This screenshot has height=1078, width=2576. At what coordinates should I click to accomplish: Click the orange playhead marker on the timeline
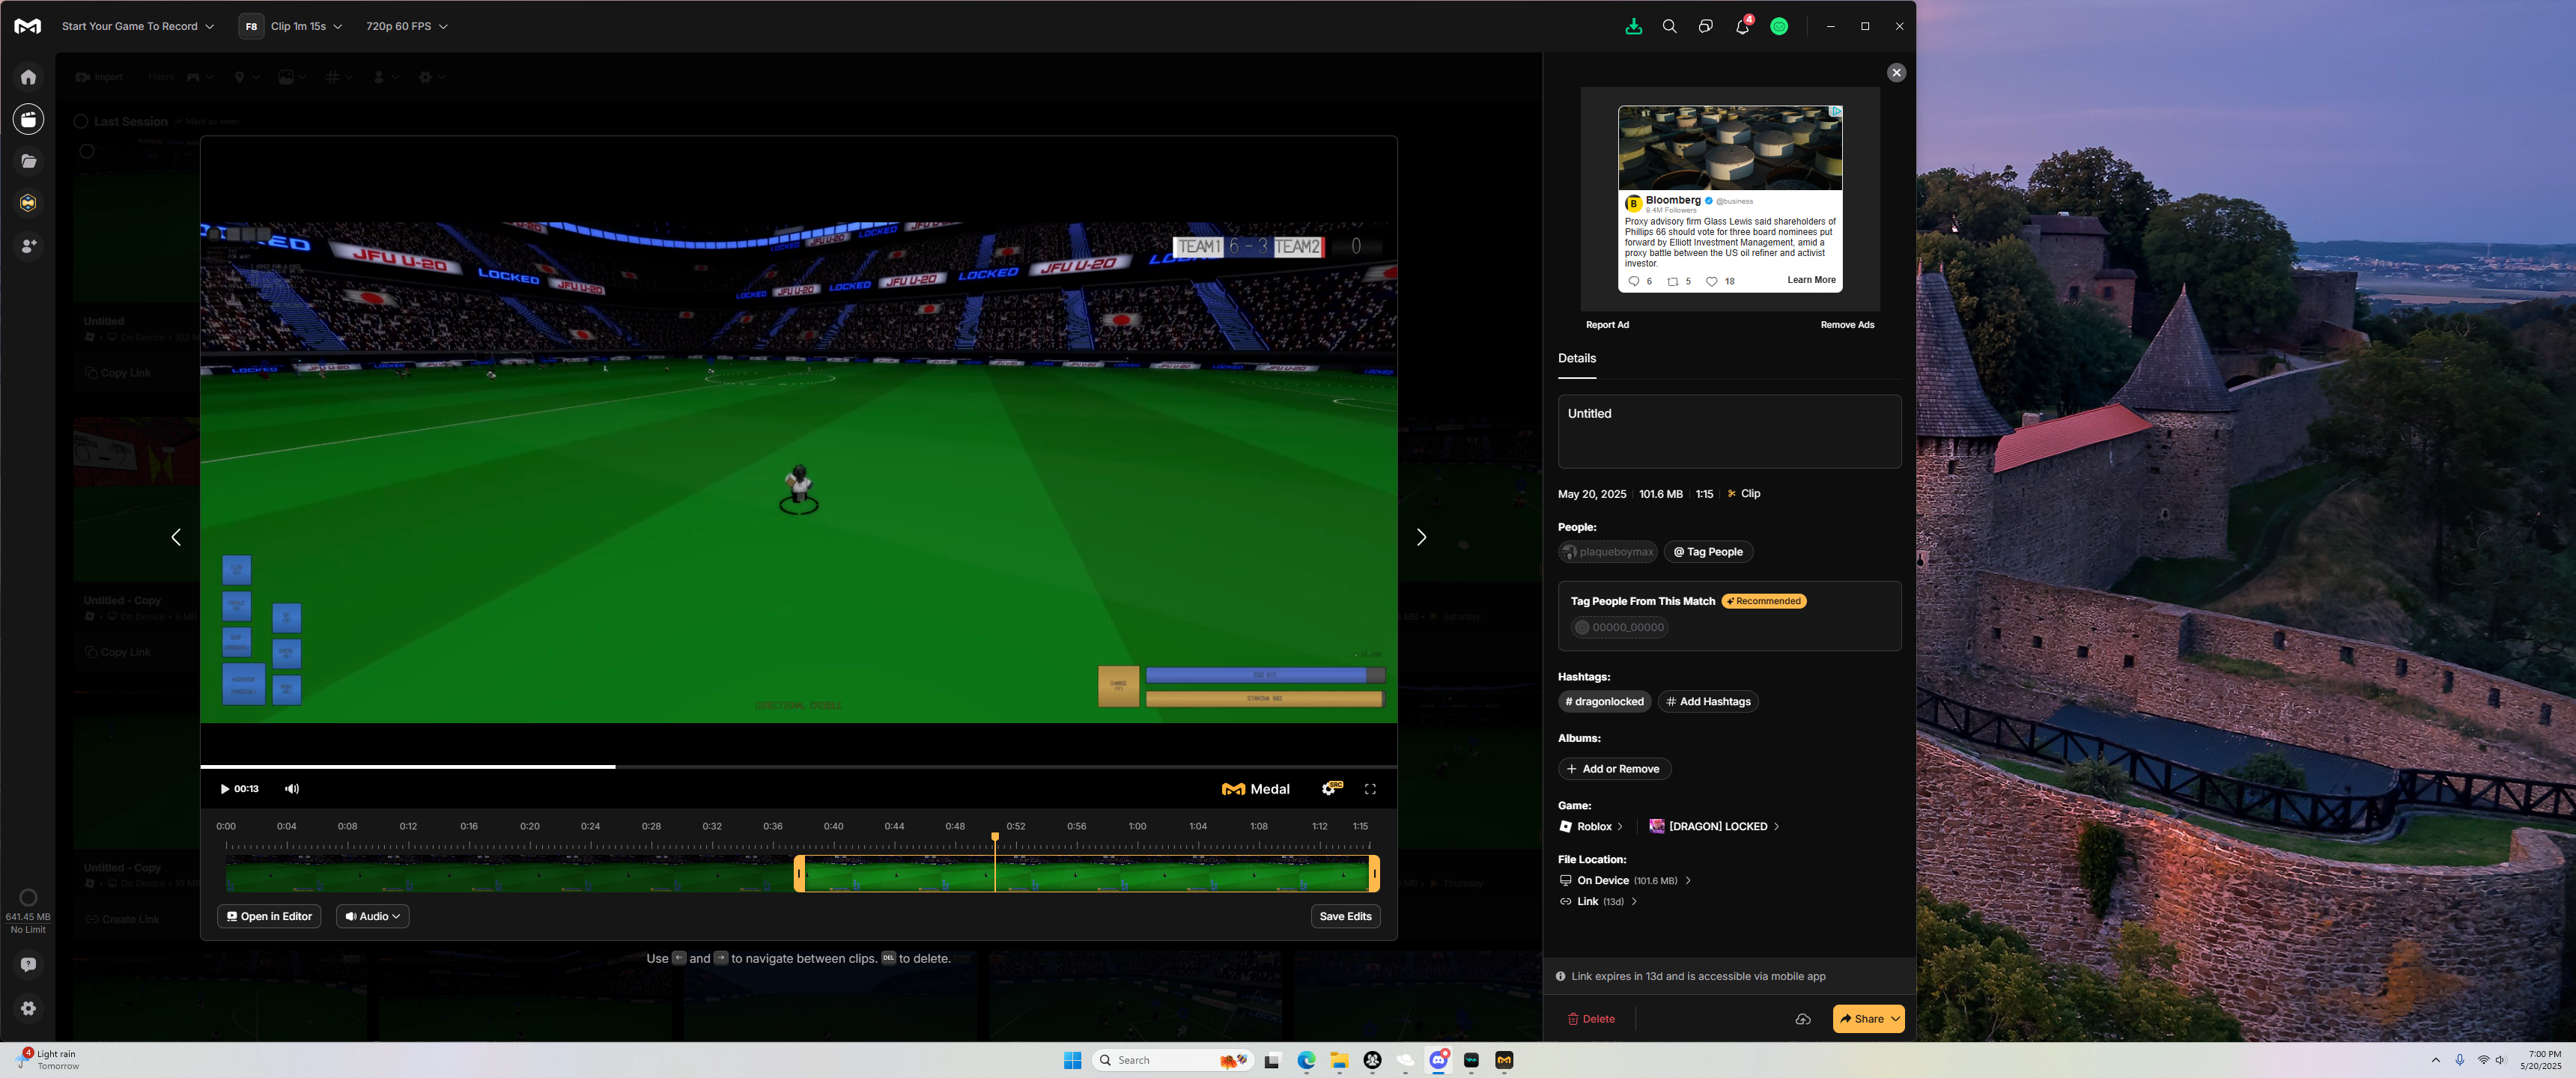995,837
